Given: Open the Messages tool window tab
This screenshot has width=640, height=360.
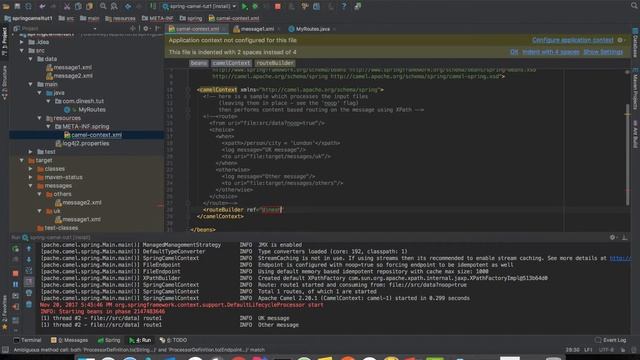Looking at the screenshot, I should point(69,340).
